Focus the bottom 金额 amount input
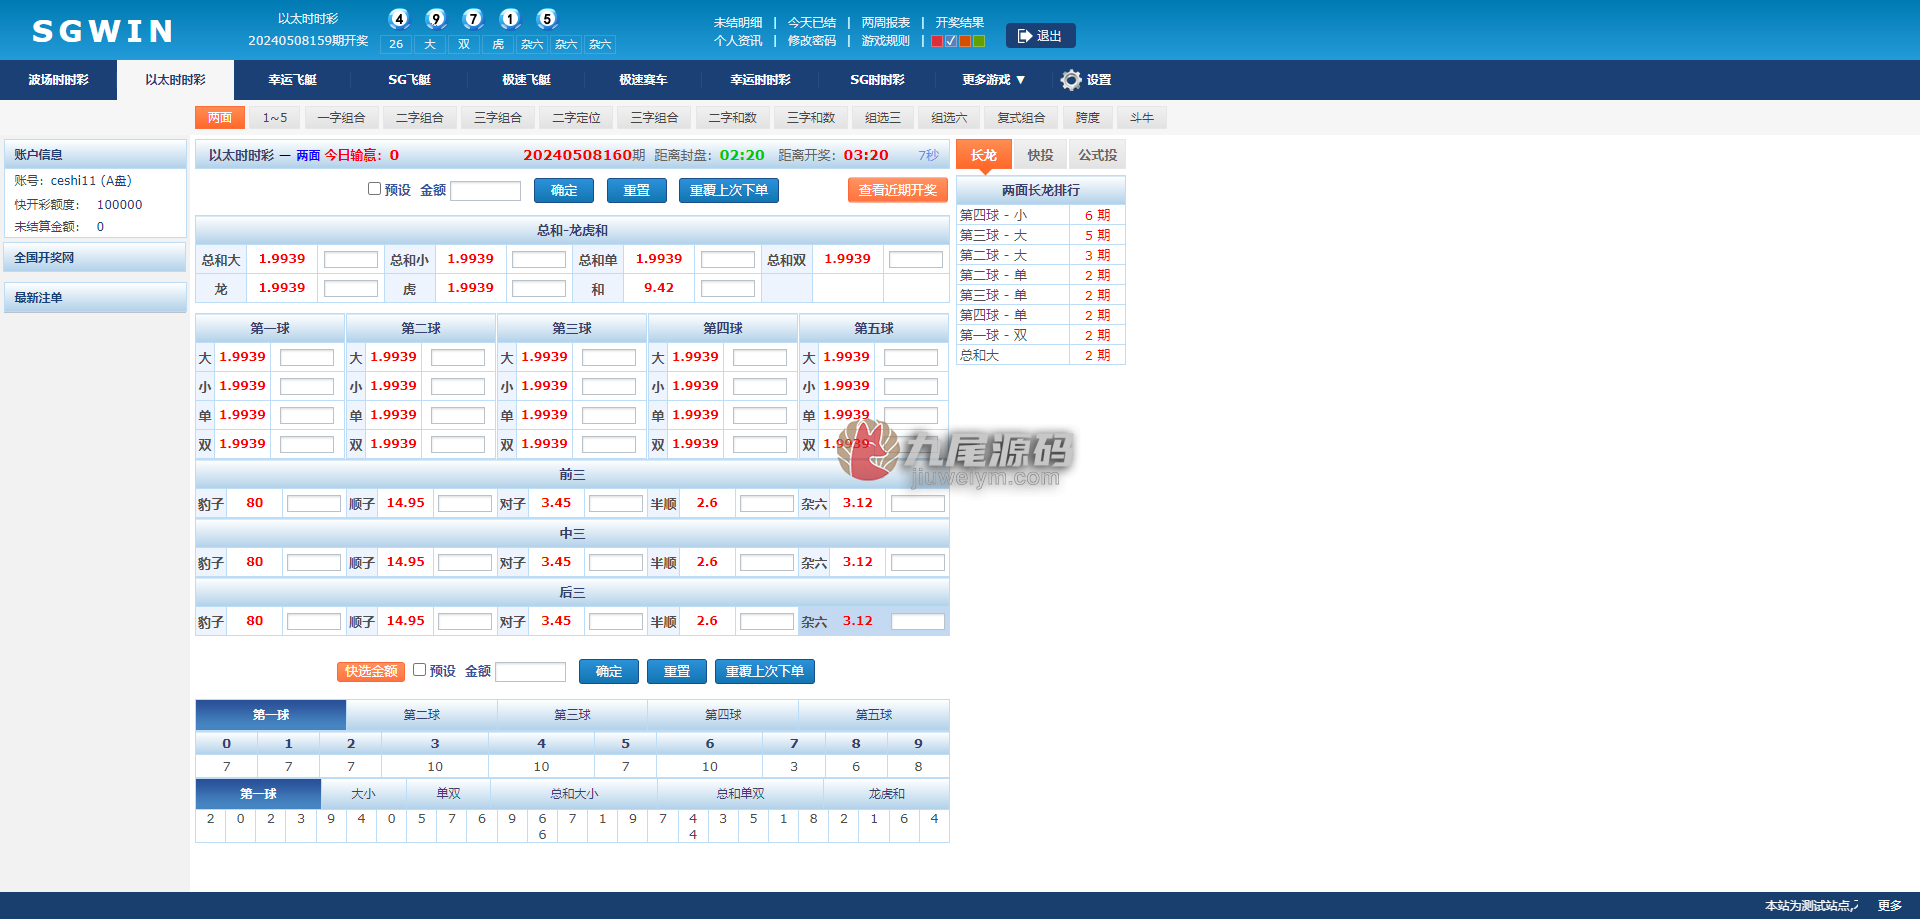Image resolution: width=1920 pixels, height=919 pixels. click(x=531, y=671)
